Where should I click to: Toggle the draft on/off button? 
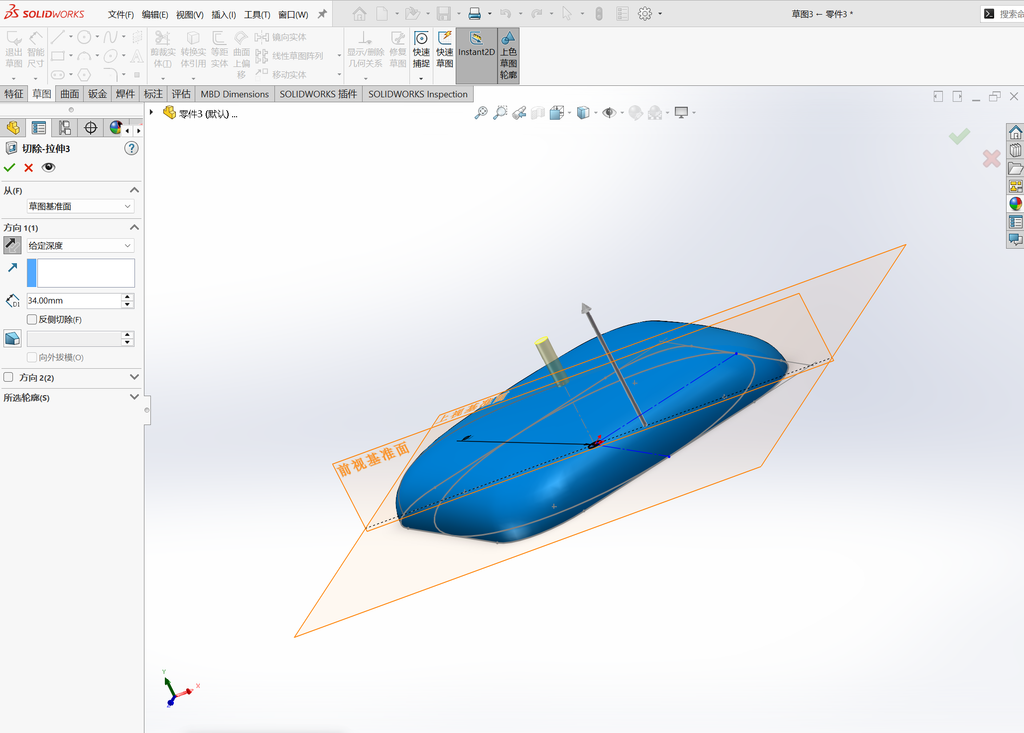[12, 338]
